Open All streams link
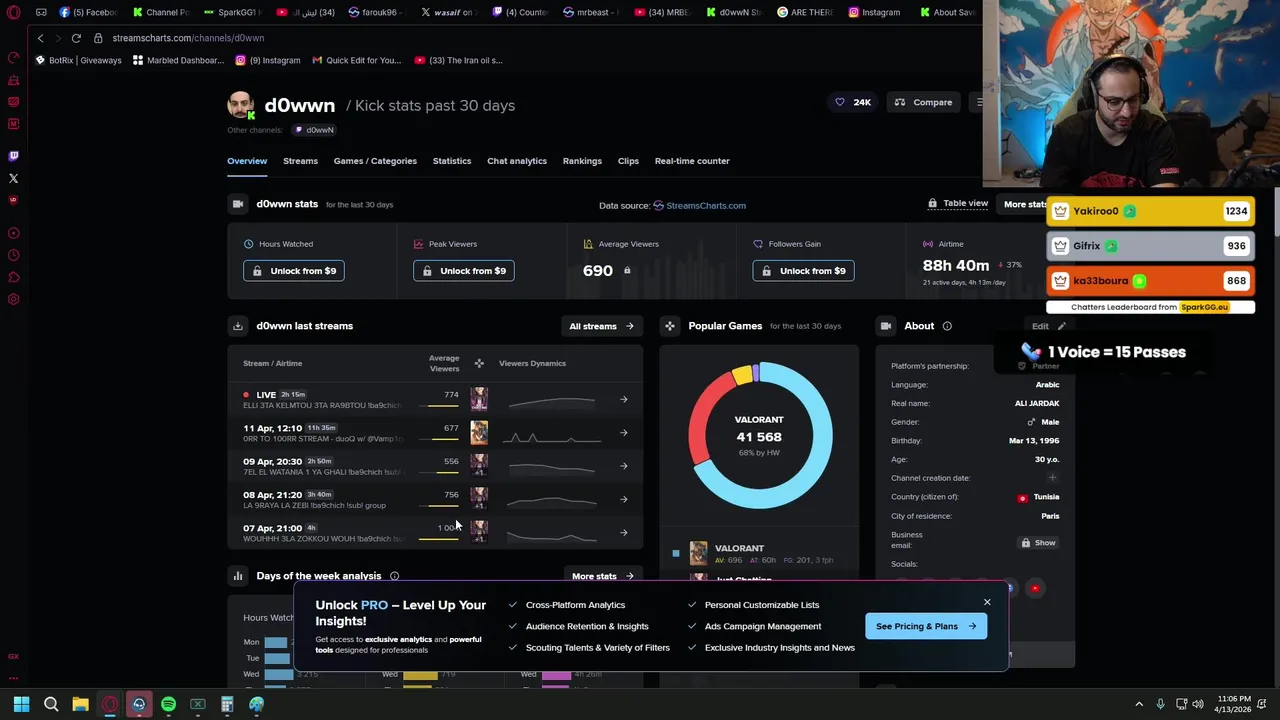Screen dimensions: 1280x720 tap(601, 326)
